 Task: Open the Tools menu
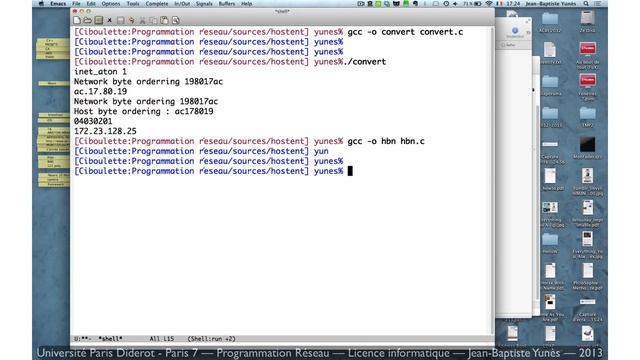(x=133, y=4)
